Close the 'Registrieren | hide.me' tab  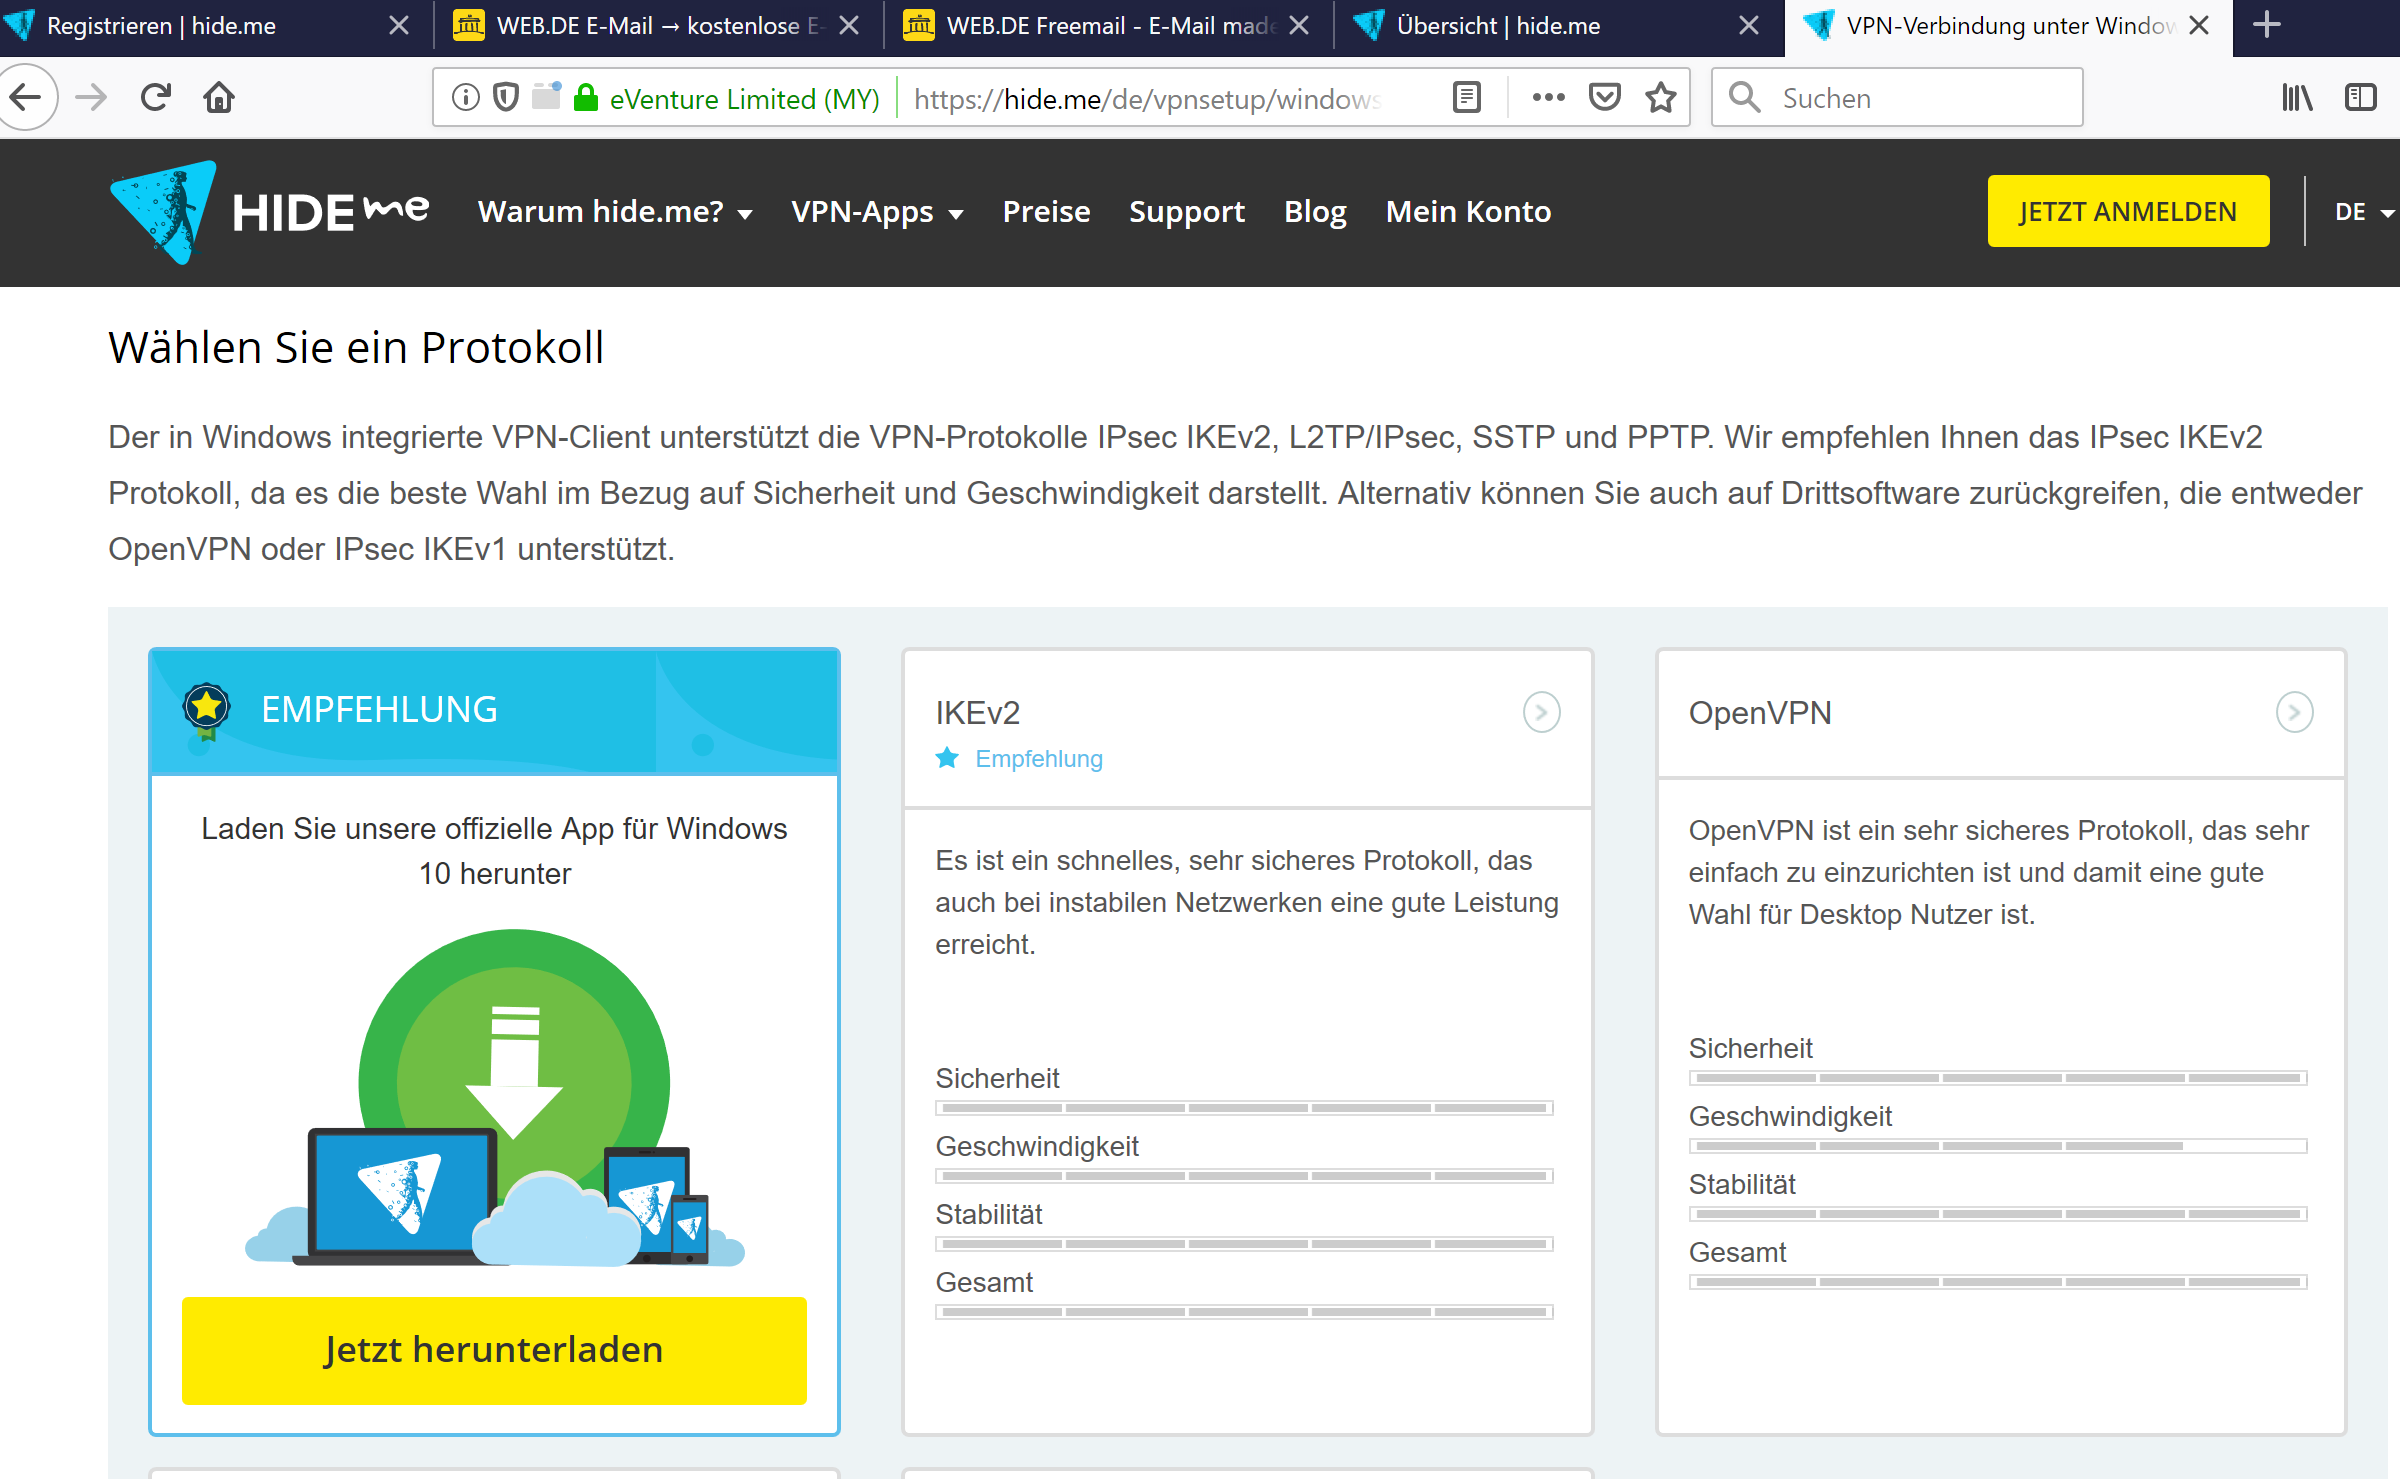(398, 26)
